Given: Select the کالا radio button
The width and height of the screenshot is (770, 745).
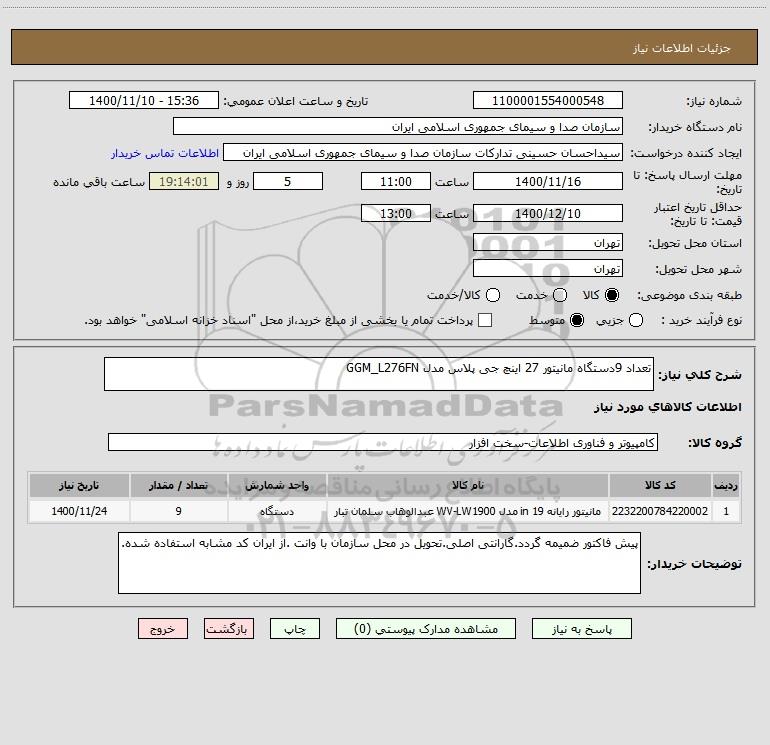Looking at the screenshot, I should (612, 295).
